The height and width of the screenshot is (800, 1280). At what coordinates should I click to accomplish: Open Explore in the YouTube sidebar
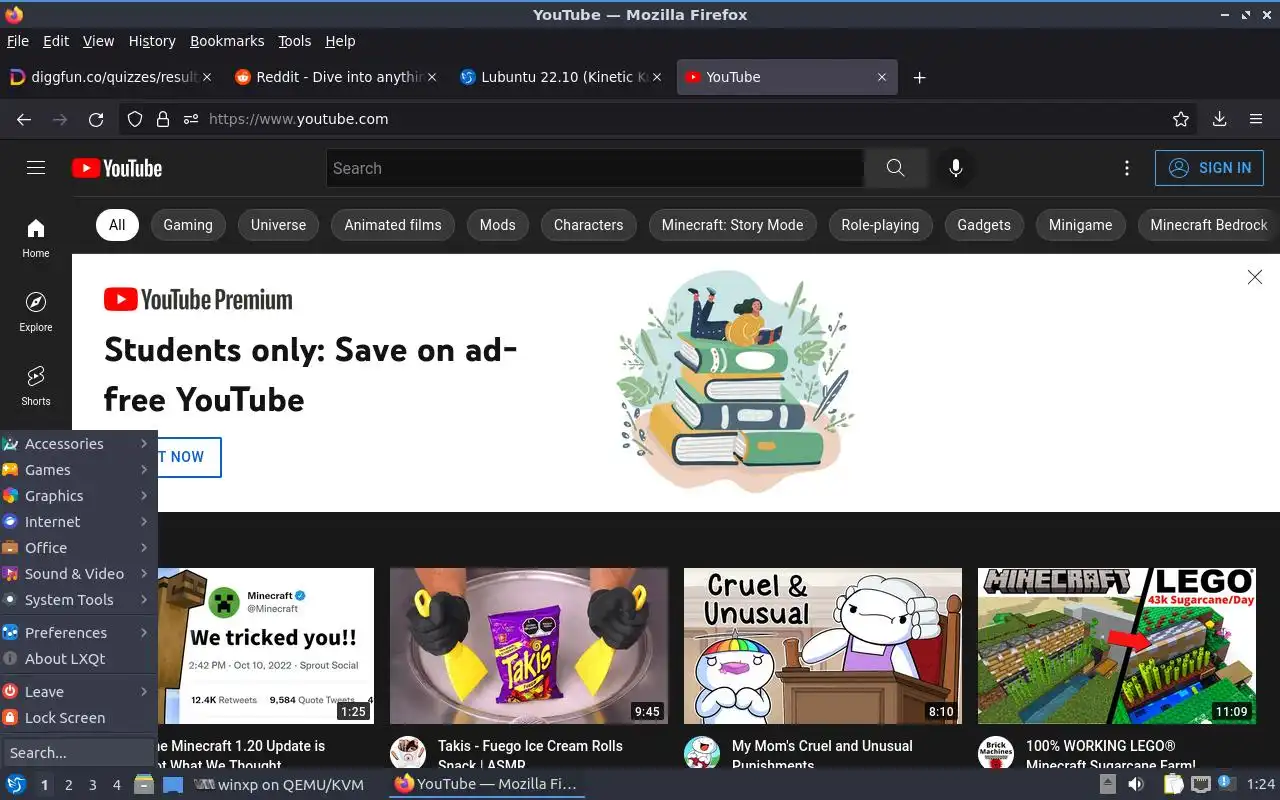(x=36, y=312)
